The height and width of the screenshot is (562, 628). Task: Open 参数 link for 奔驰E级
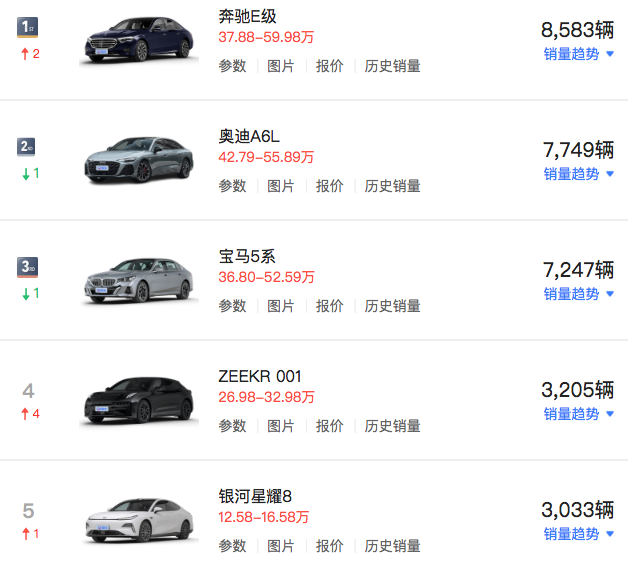(x=232, y=66)
